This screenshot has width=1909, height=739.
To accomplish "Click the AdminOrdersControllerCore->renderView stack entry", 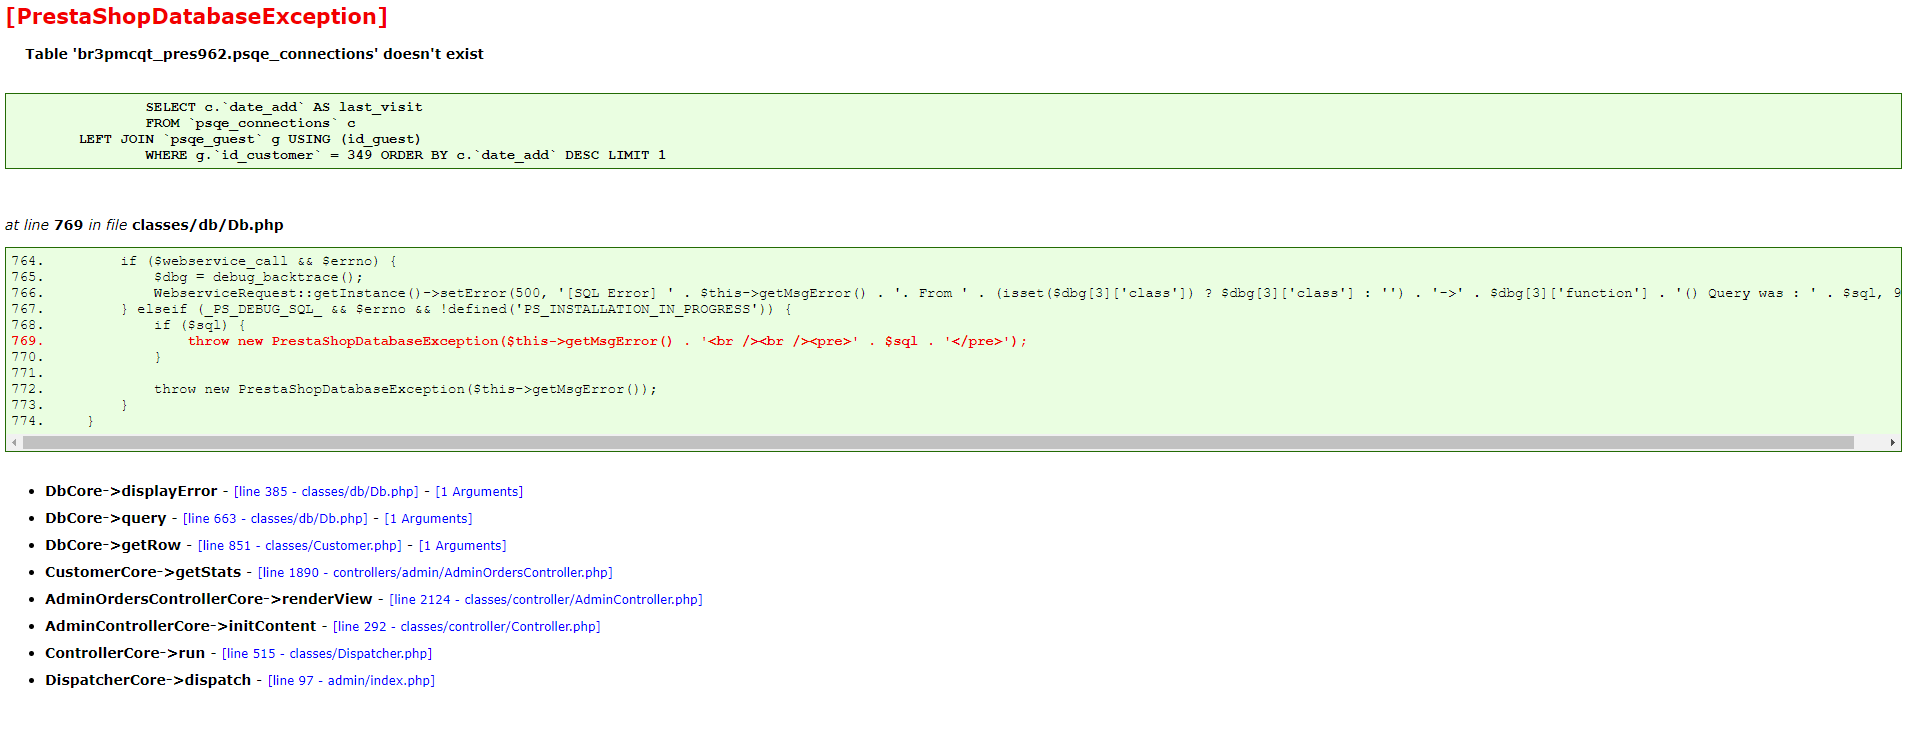I will click(x=208, y=600).
